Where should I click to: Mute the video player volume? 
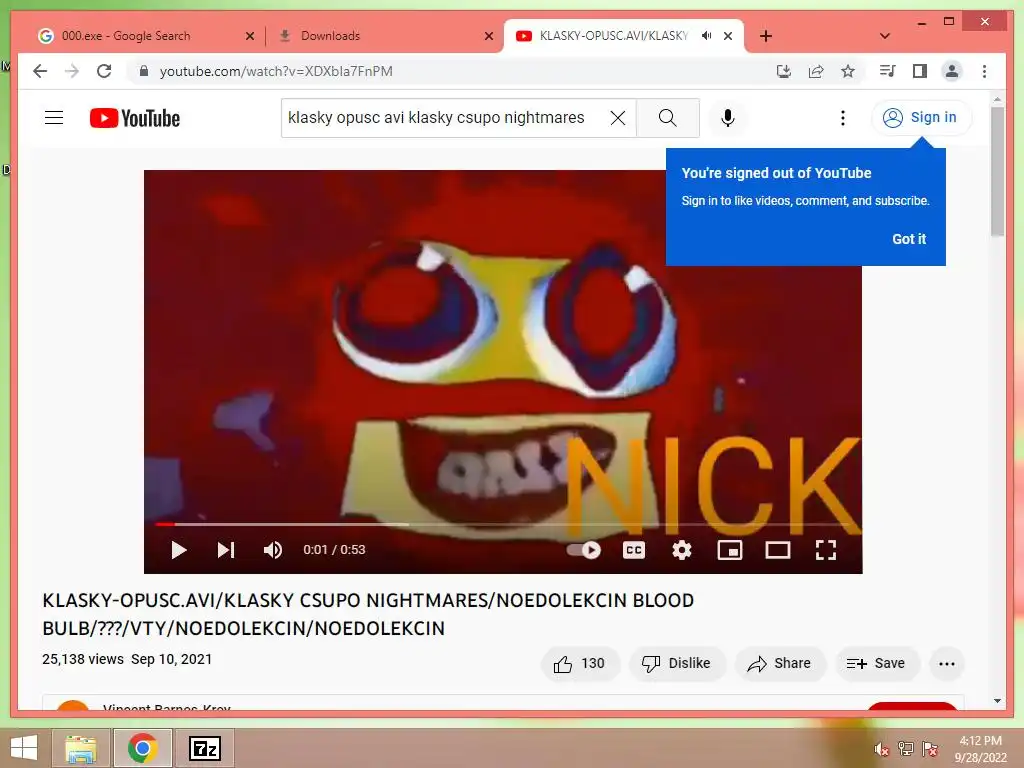tap(272, 550)
